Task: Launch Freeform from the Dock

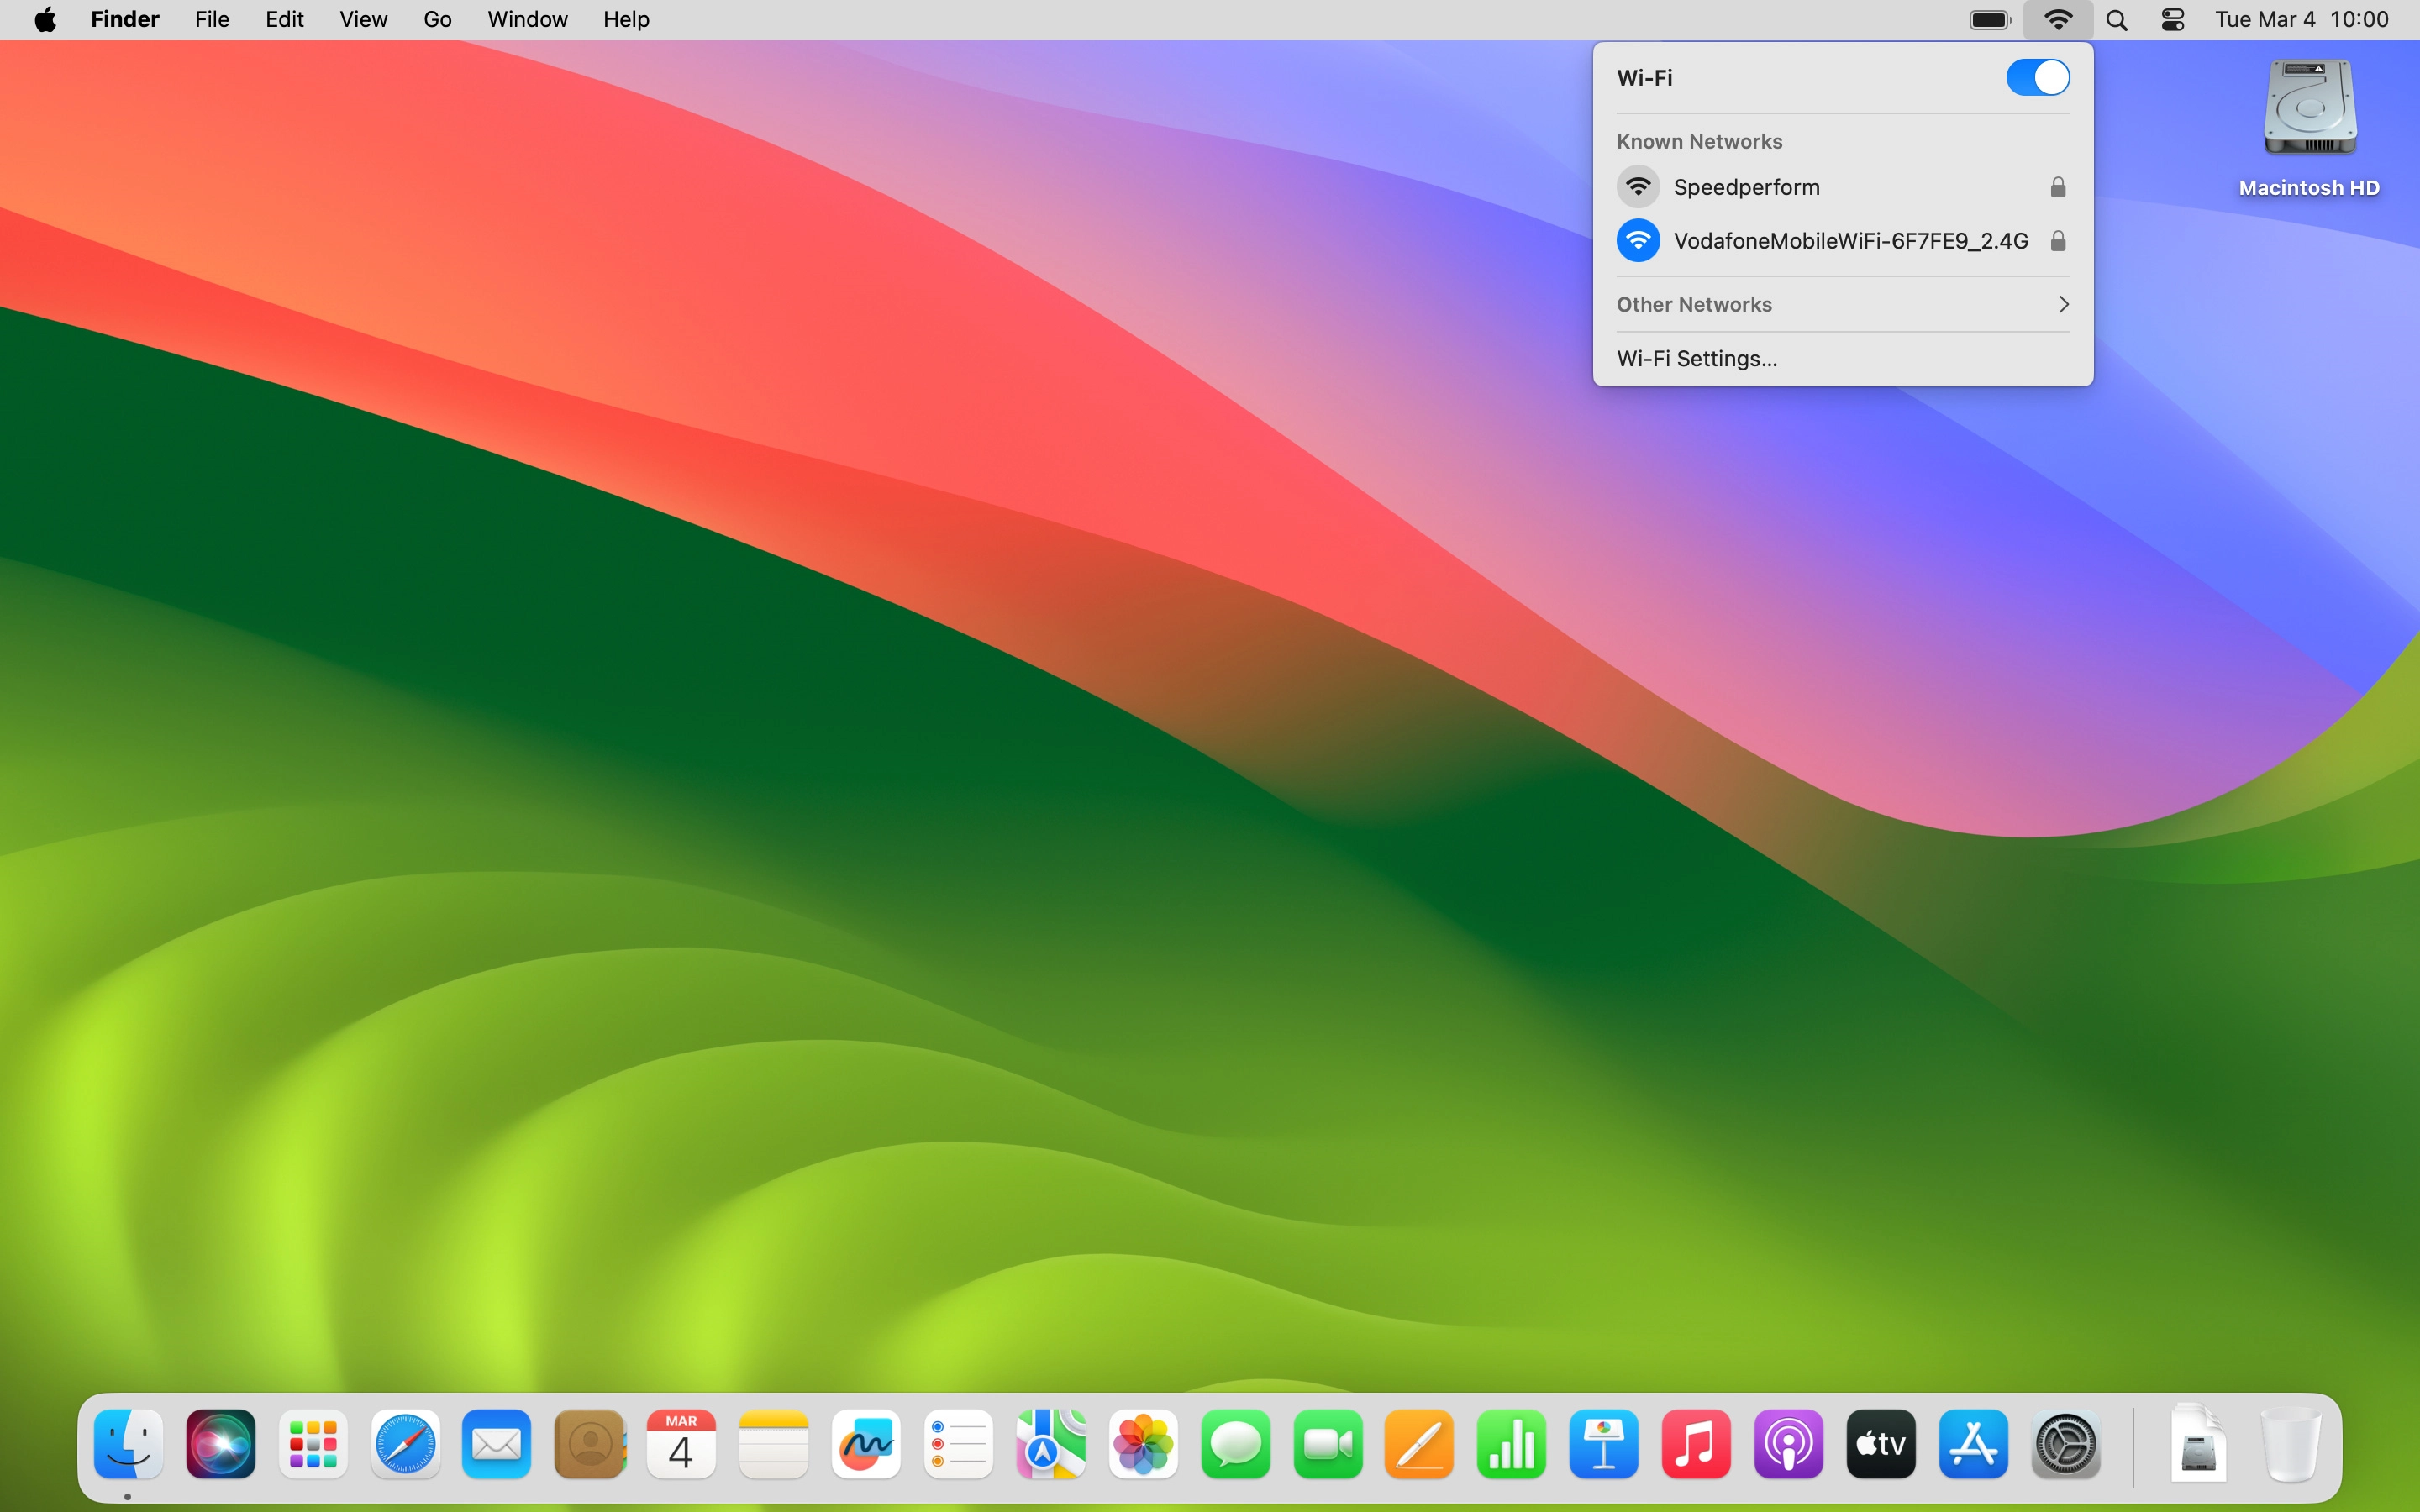Action: (x=866, y=1444)
